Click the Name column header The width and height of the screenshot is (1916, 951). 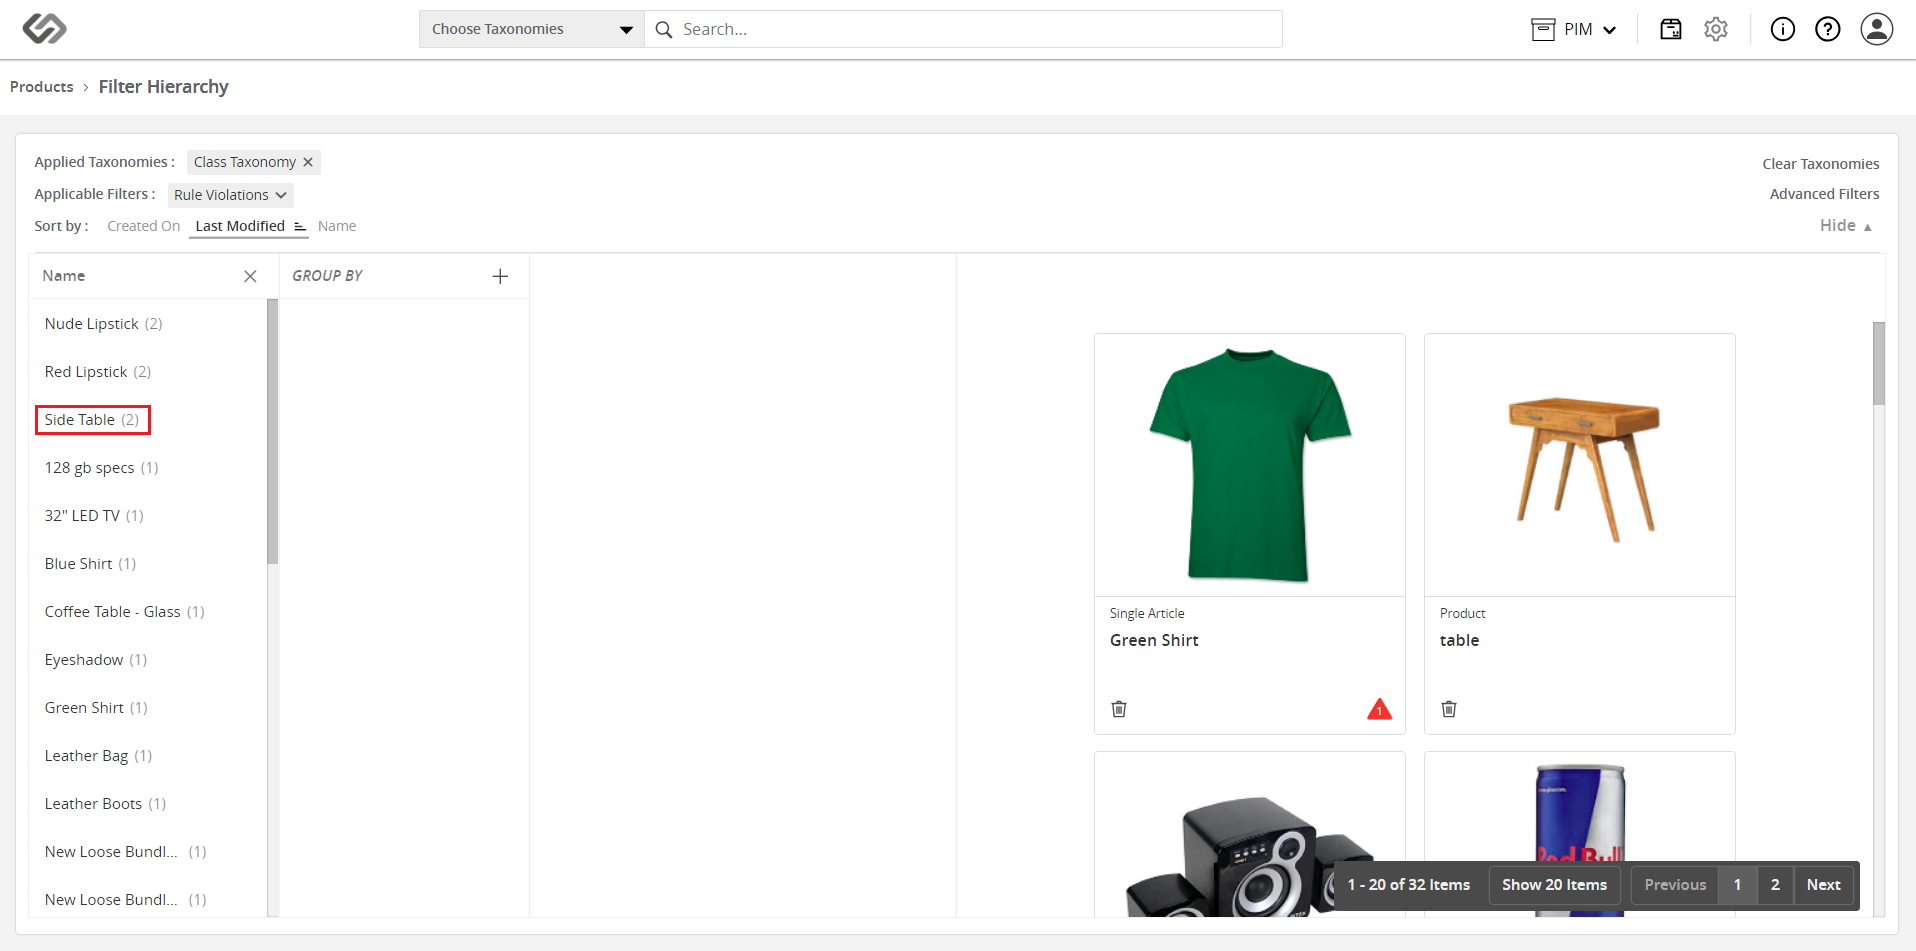[64, 276]
